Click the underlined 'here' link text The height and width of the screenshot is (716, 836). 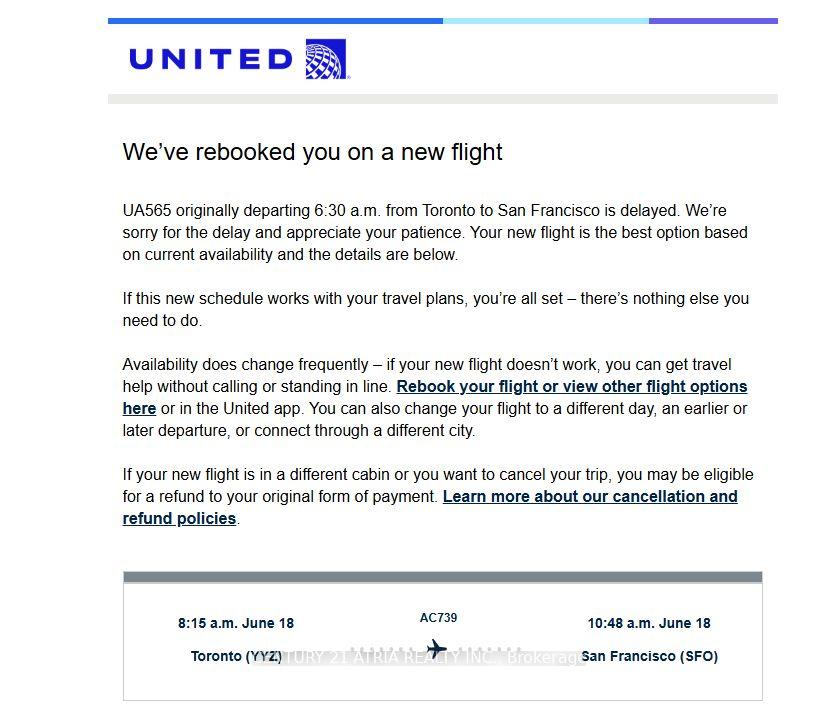[139, 409]
